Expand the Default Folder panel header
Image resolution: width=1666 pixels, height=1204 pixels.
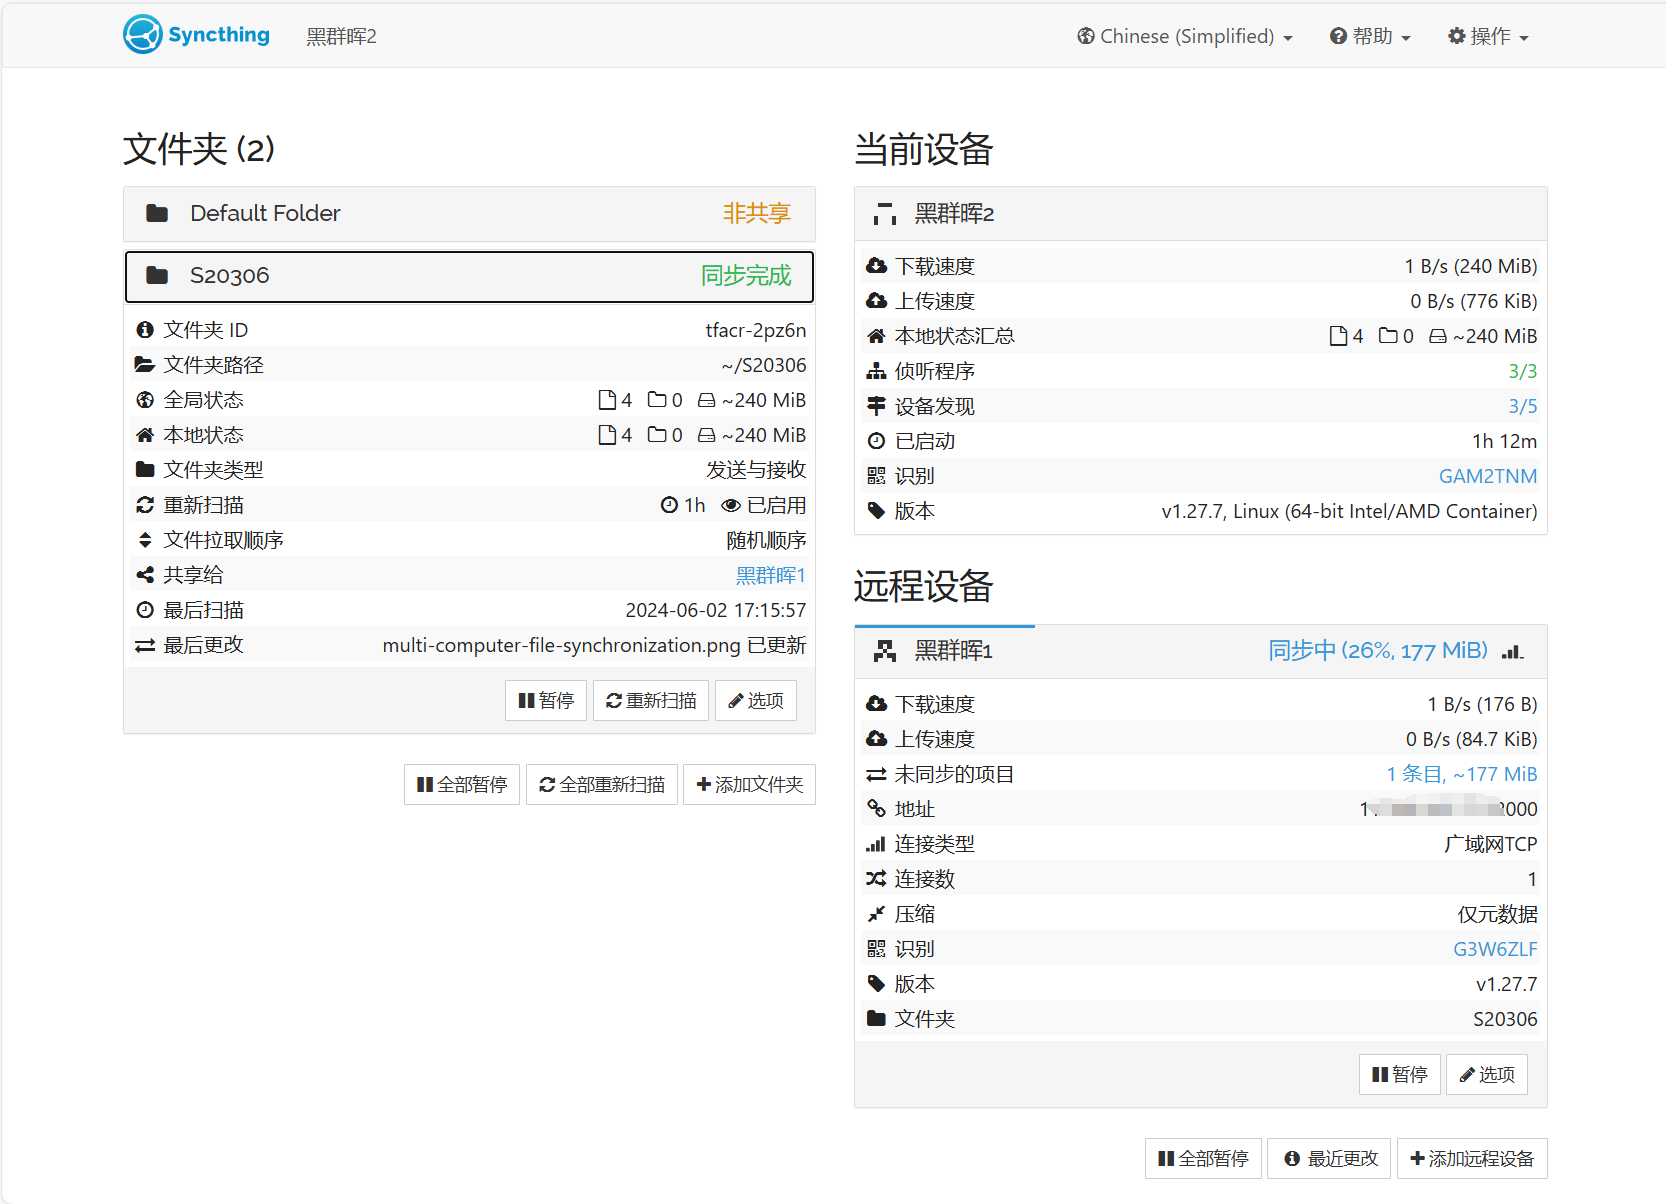469,214
